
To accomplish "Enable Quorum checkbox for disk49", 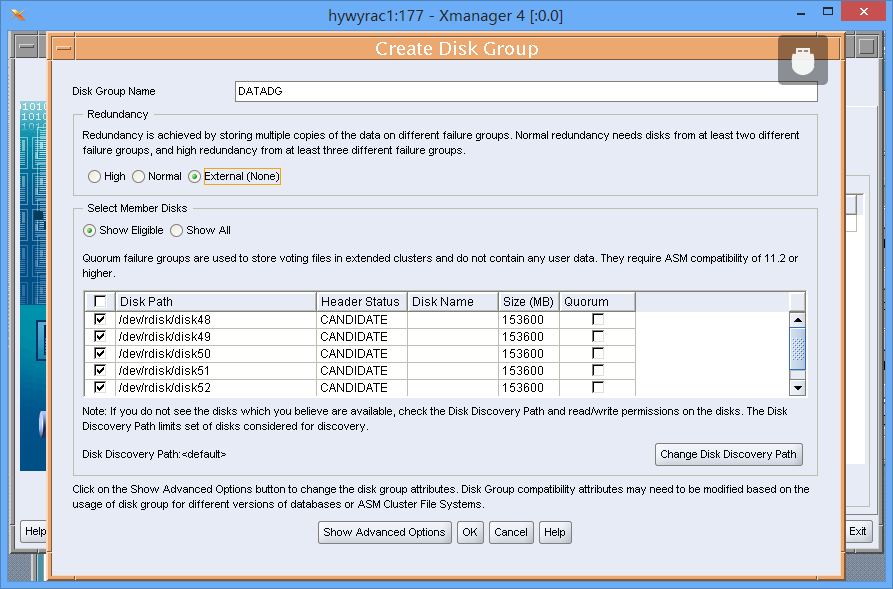I will (x=598, y=337).
